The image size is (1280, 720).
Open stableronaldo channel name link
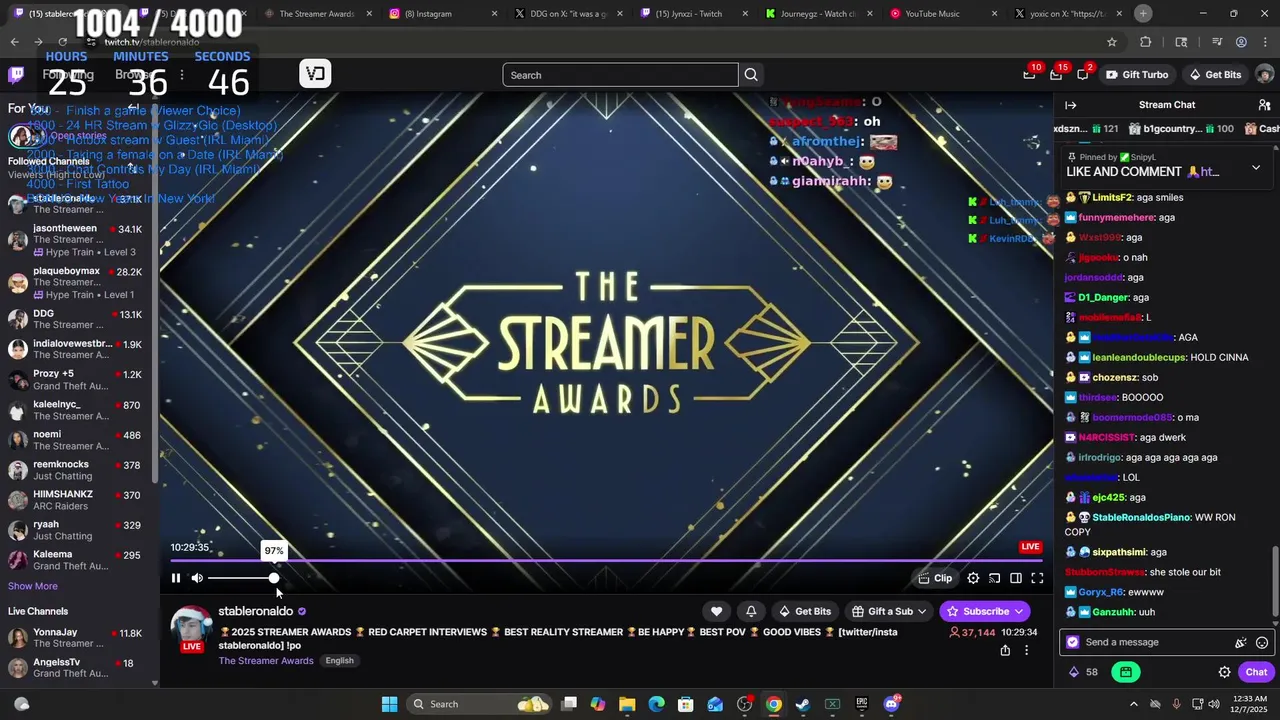pos(256,611)
